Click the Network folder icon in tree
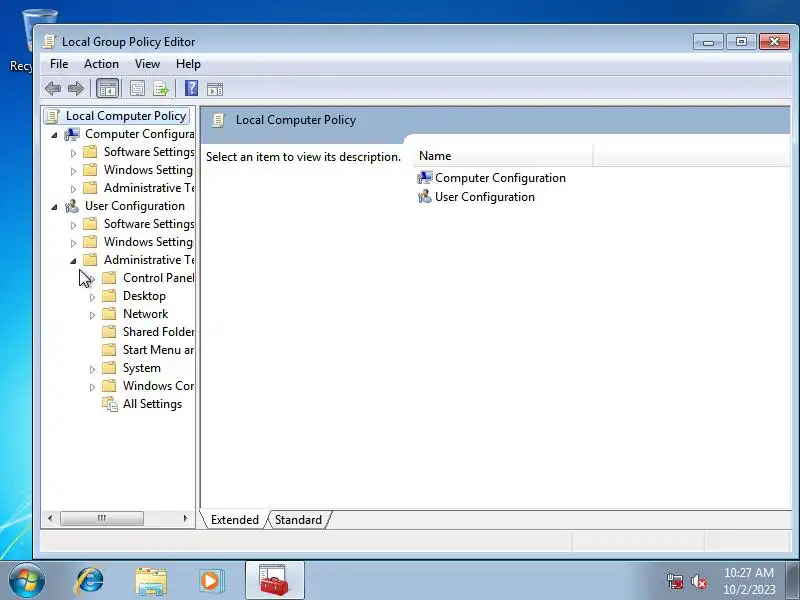800x600 pixels. [109, 314]
